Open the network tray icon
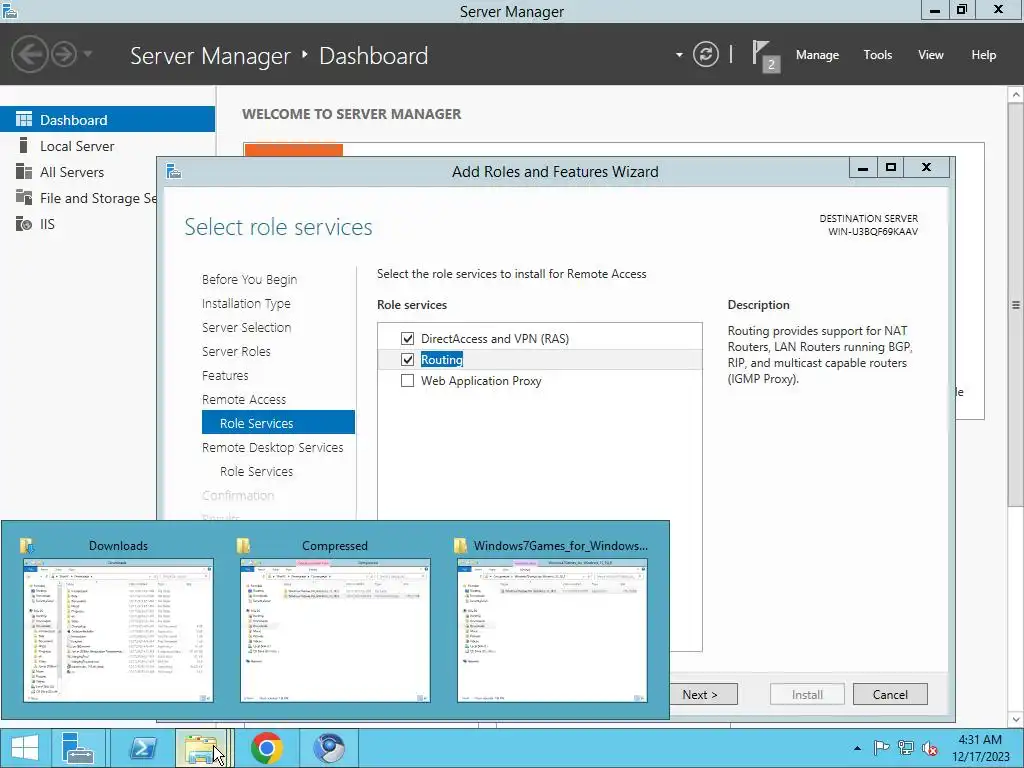 coord(906,748)
